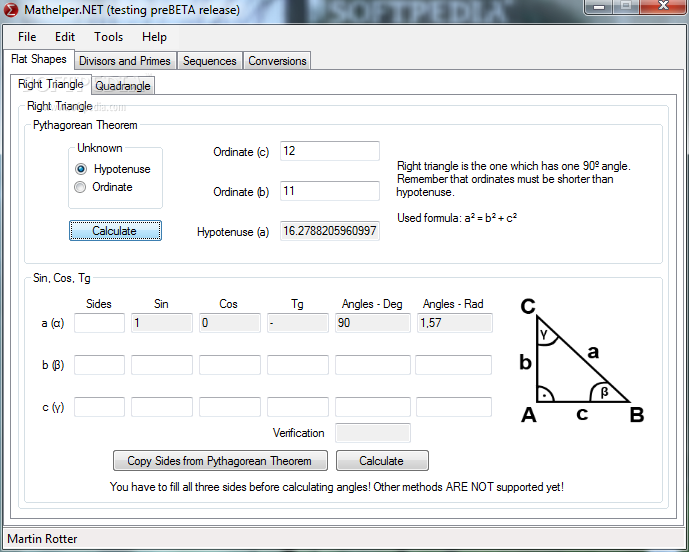Select the Right Triangle sub-tab
The height and width of the screenshot is (552, 689).
[x=51, y=84]
